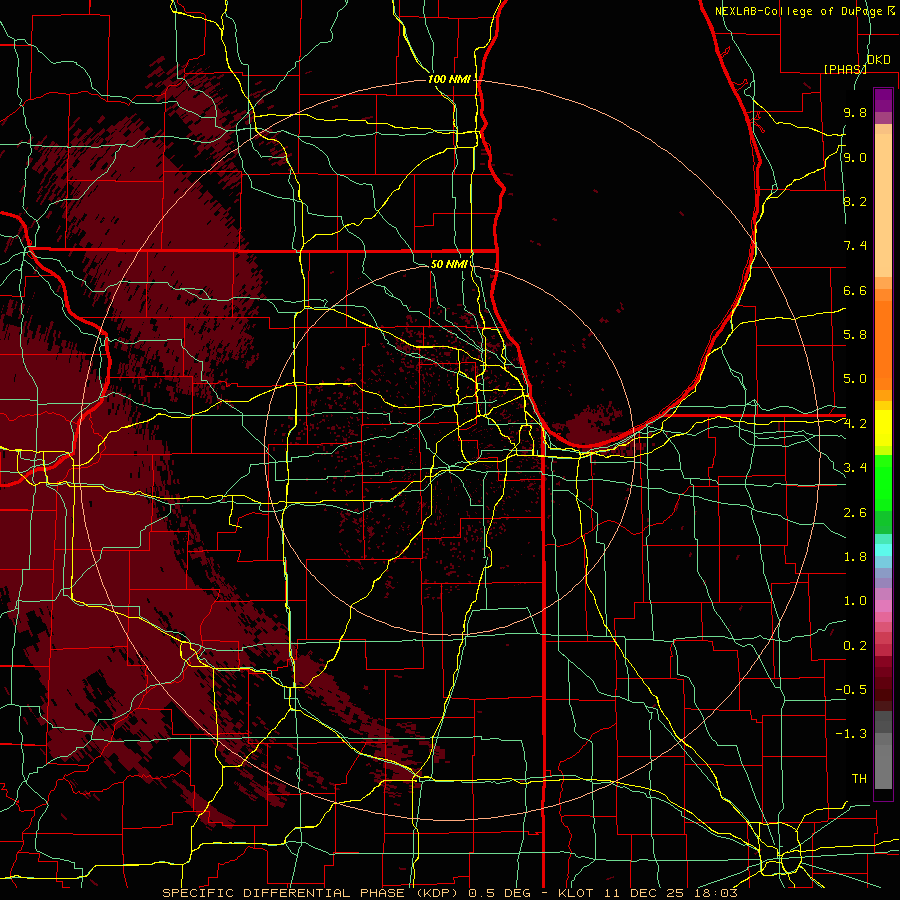900x900 pixels.
Task: Click the -1.3 value on the color scale
Action: [851, 734]
